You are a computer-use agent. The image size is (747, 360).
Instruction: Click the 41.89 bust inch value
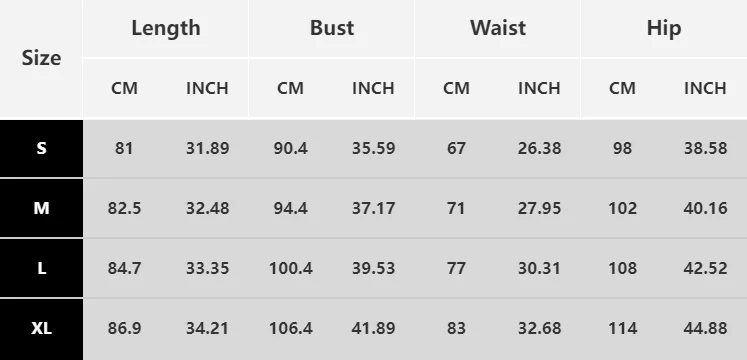click(374, 328)
